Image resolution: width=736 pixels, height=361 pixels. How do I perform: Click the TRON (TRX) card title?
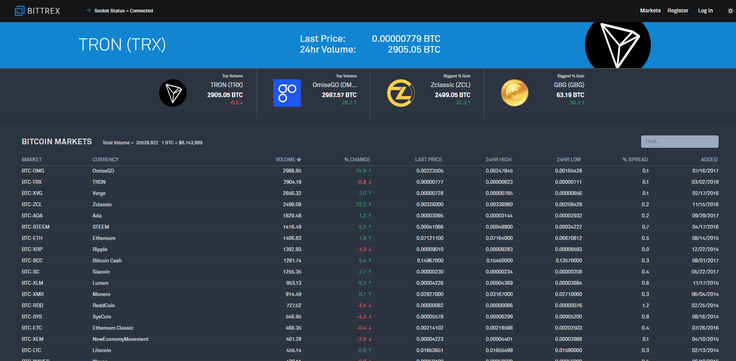tap(227, 85)
